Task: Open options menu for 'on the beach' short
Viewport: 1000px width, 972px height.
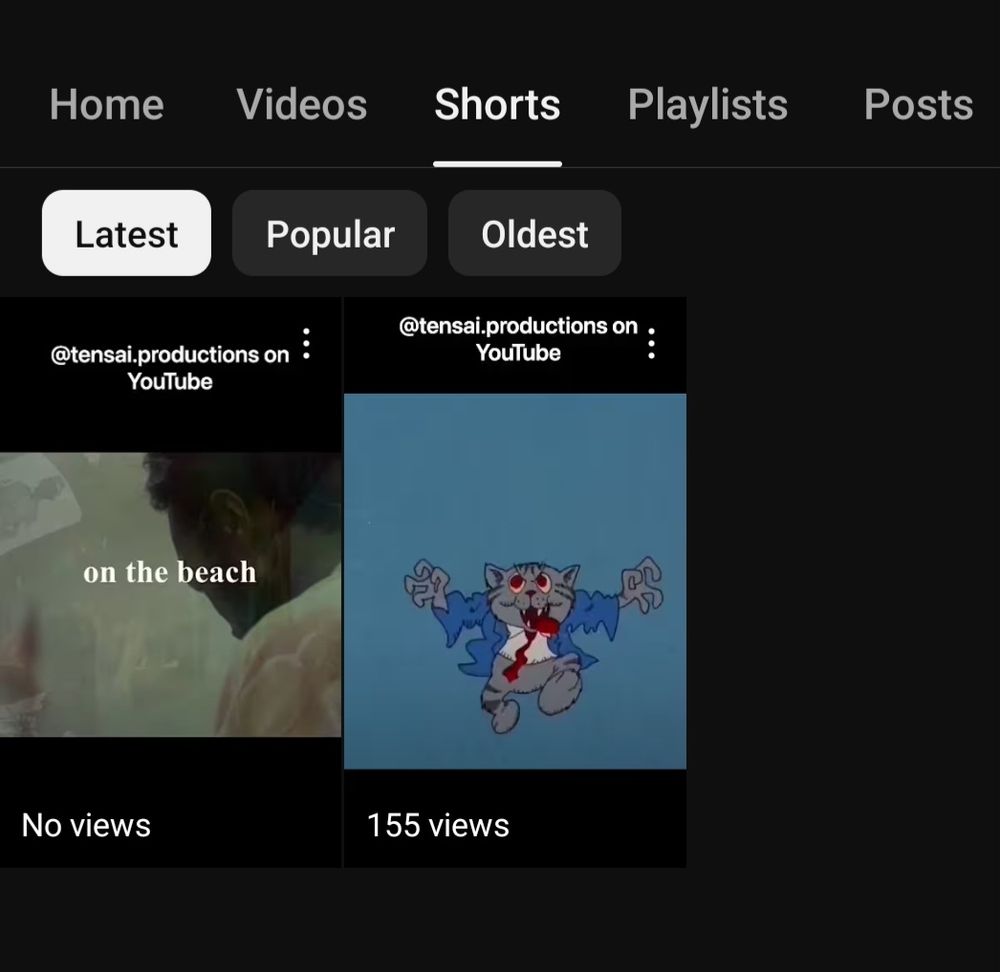Action: click(x=307, y=344)
